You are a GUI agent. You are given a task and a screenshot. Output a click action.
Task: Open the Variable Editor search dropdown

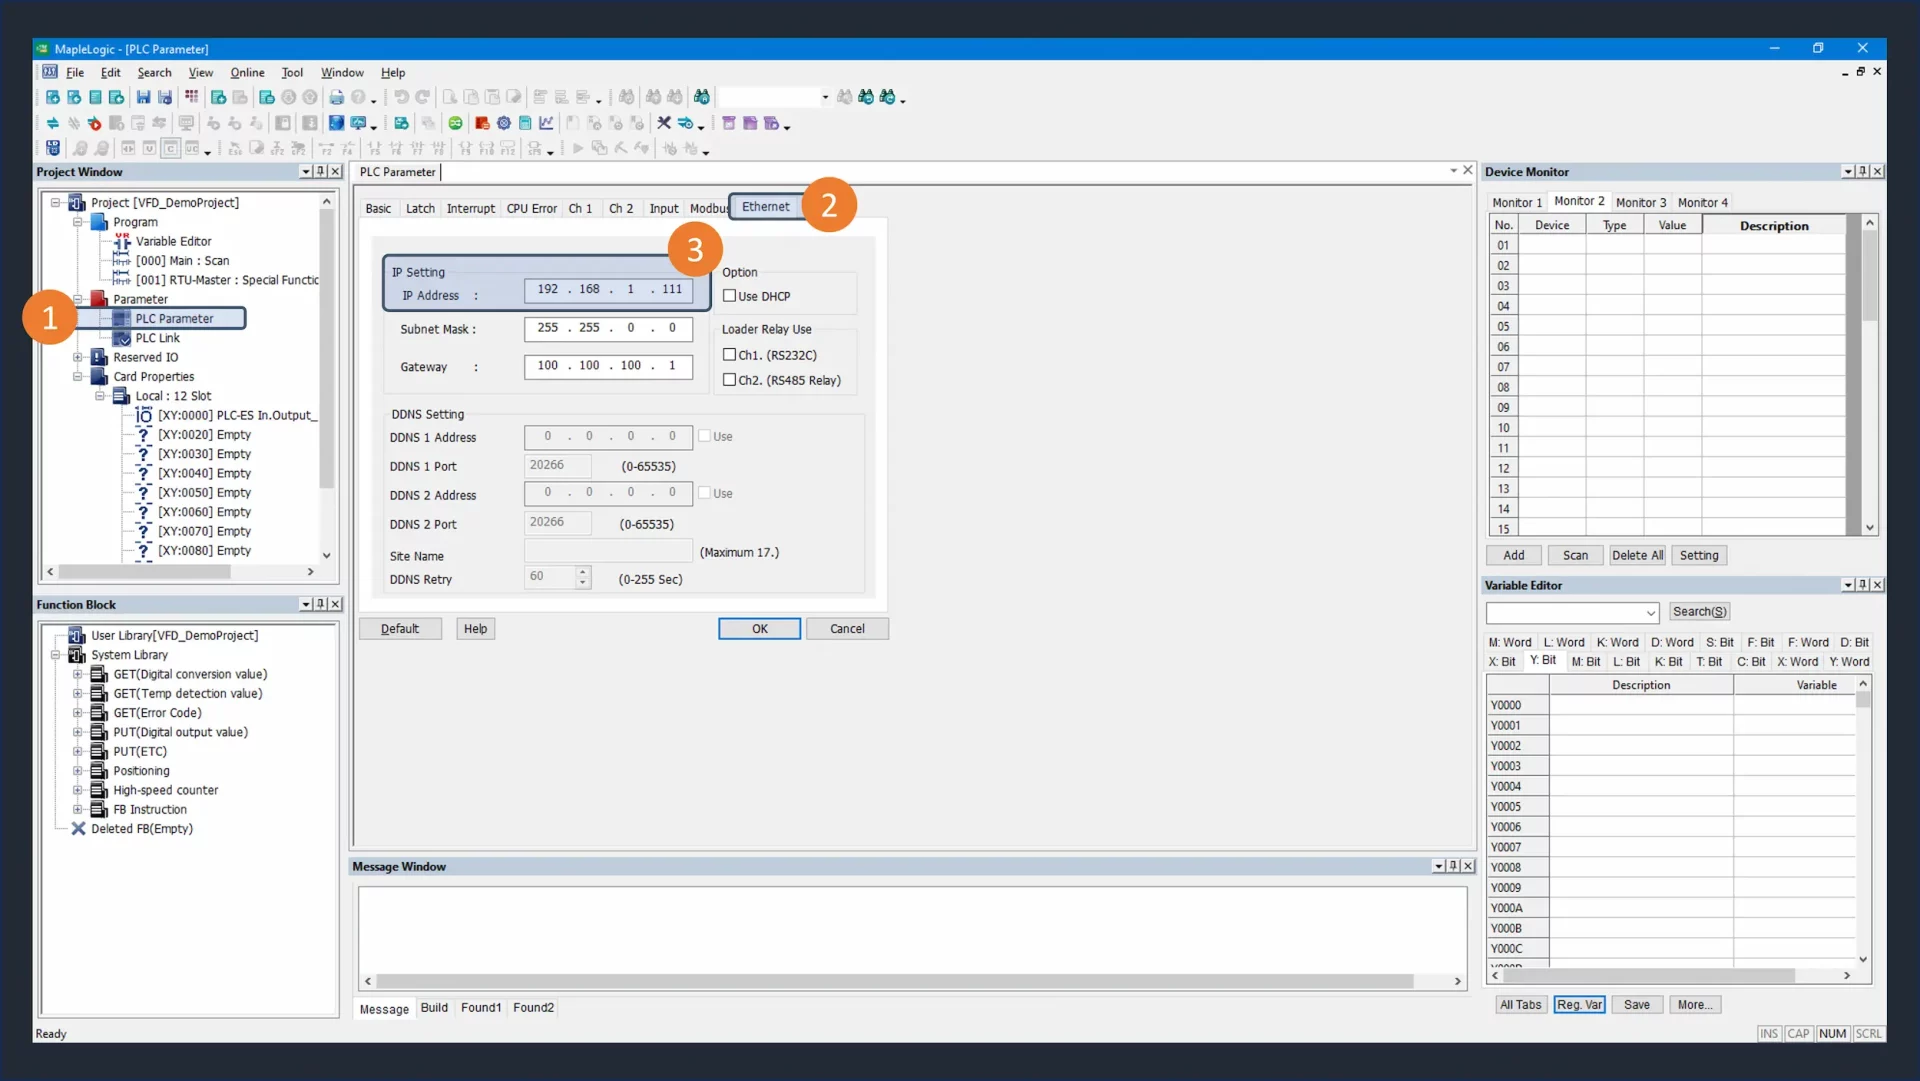tap(1650, 612)
